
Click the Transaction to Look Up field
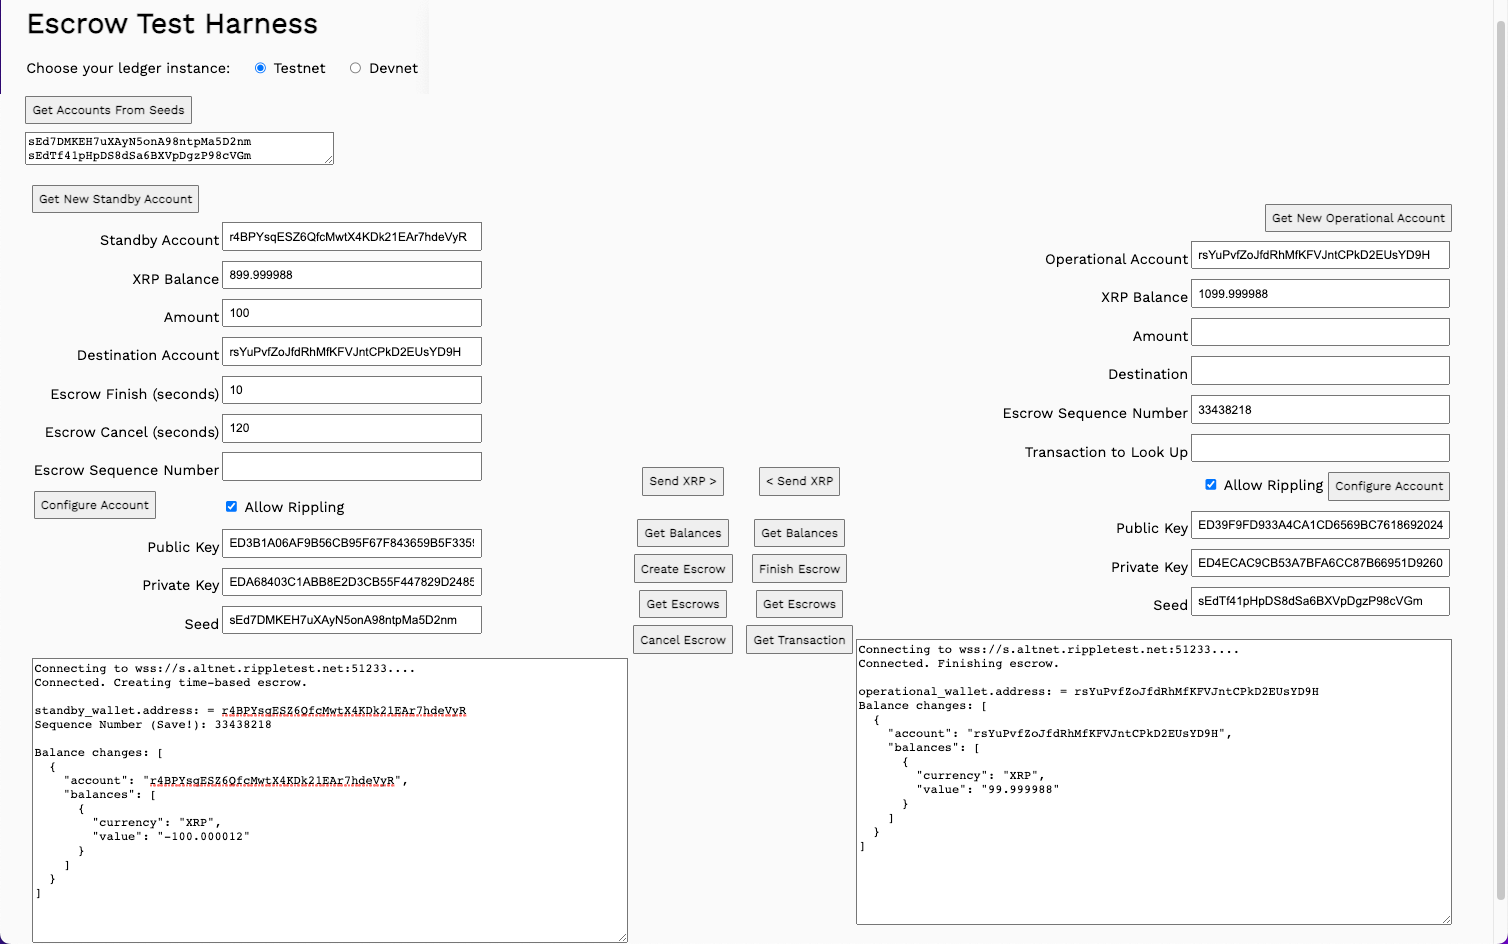pyautogui.click(x=1319, y=448)
